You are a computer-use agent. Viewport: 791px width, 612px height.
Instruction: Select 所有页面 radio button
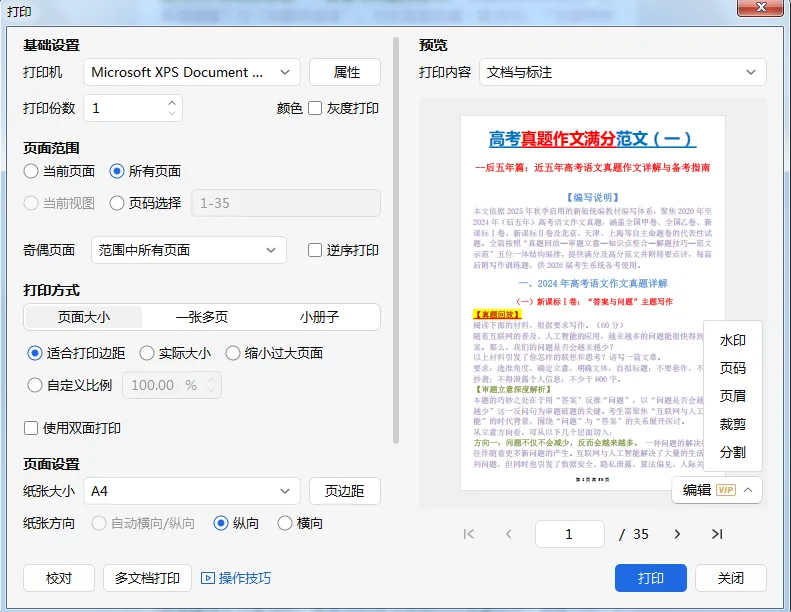point(117,171)
